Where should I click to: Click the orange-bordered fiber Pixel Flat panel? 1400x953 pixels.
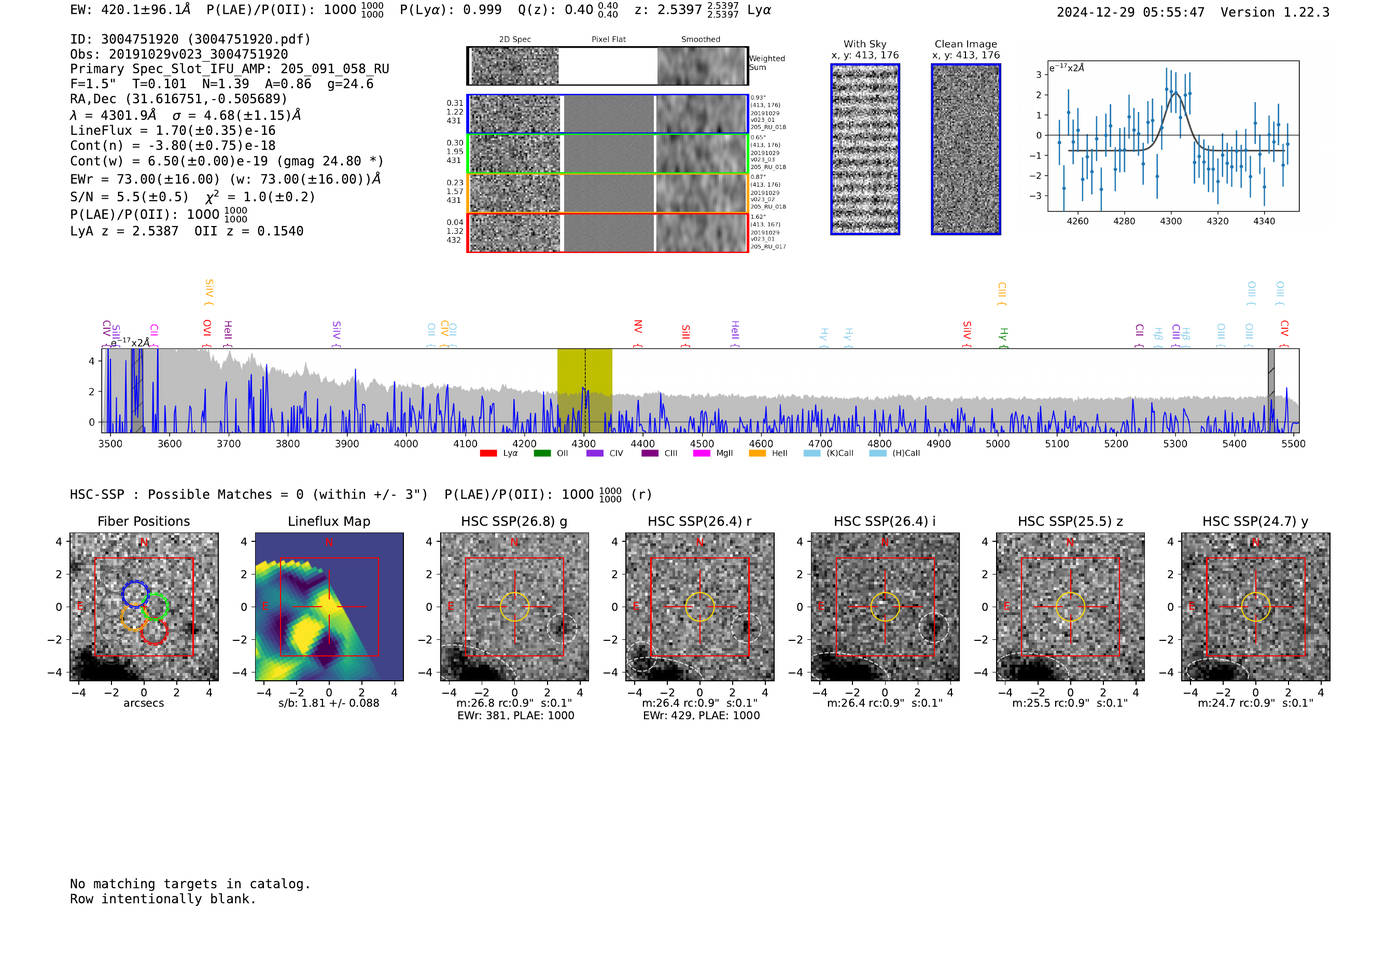point(608,193)
